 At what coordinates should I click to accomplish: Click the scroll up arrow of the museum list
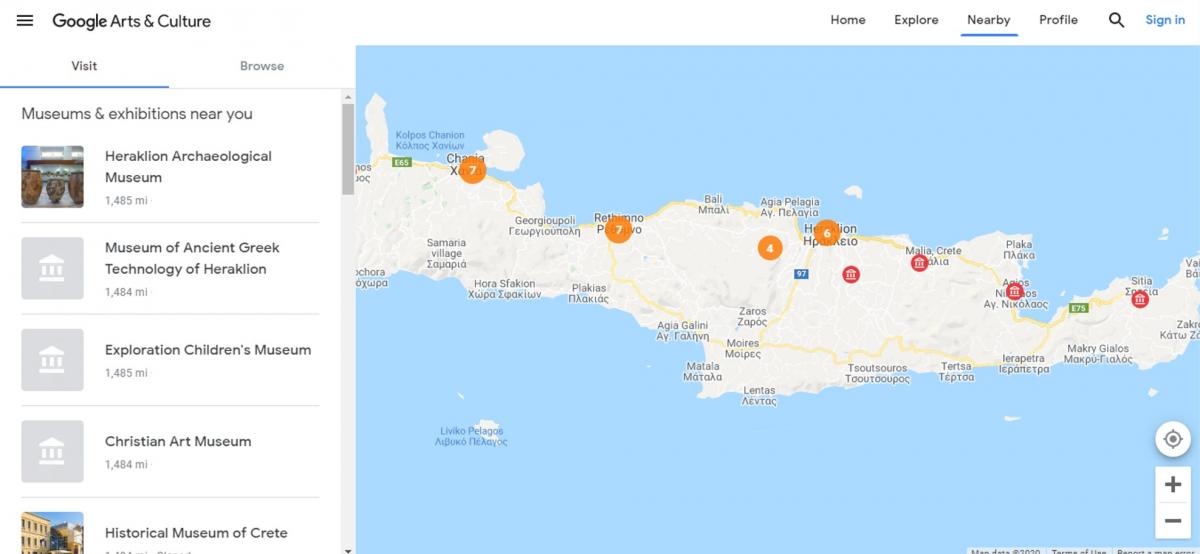click(348, 97)
